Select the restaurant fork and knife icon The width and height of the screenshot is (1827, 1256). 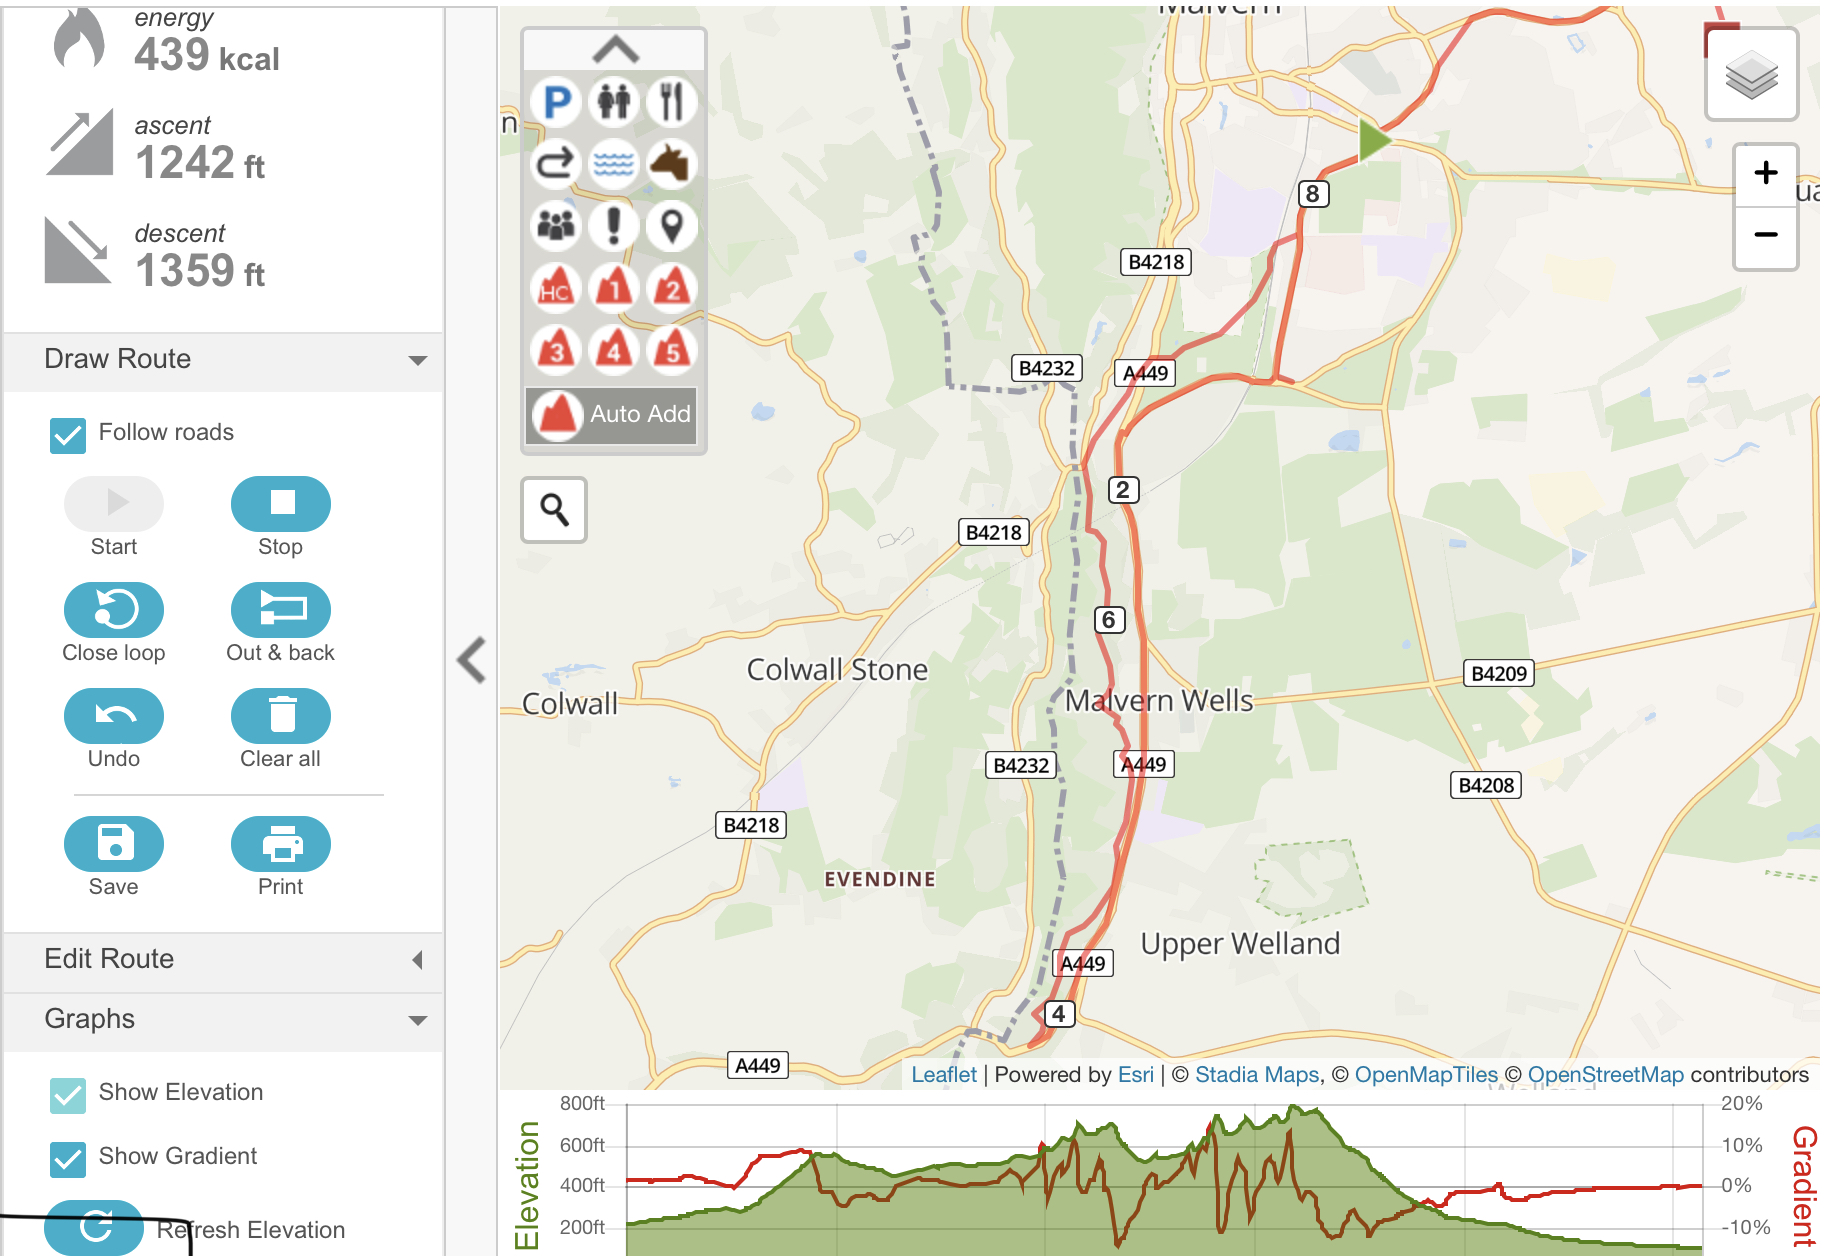point(671,102)
